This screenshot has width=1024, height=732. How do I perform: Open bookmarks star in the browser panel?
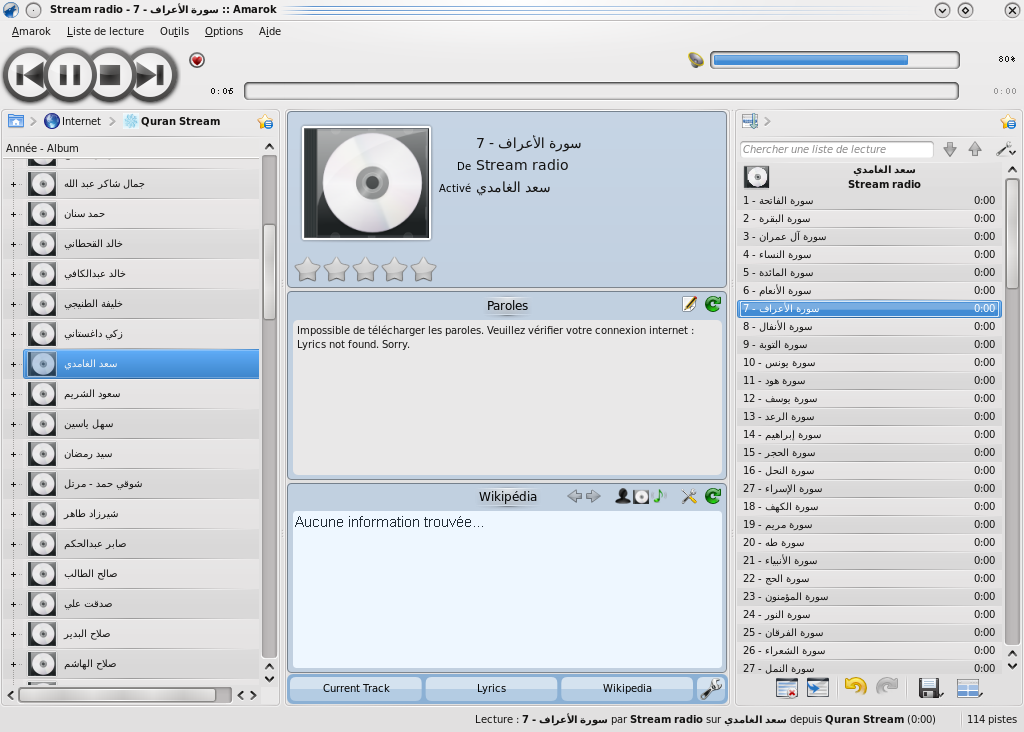click(265, 121)
